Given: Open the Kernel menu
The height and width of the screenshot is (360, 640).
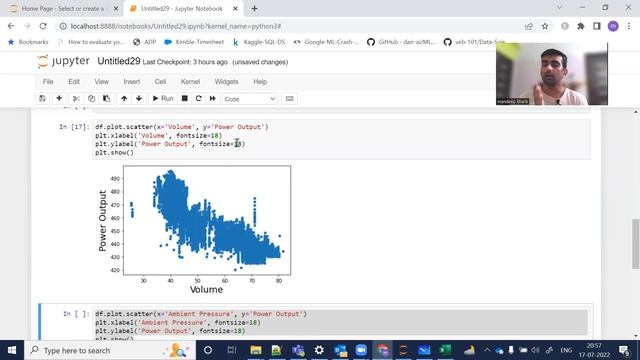Looking at the screenshot, I should click(190, 82).
